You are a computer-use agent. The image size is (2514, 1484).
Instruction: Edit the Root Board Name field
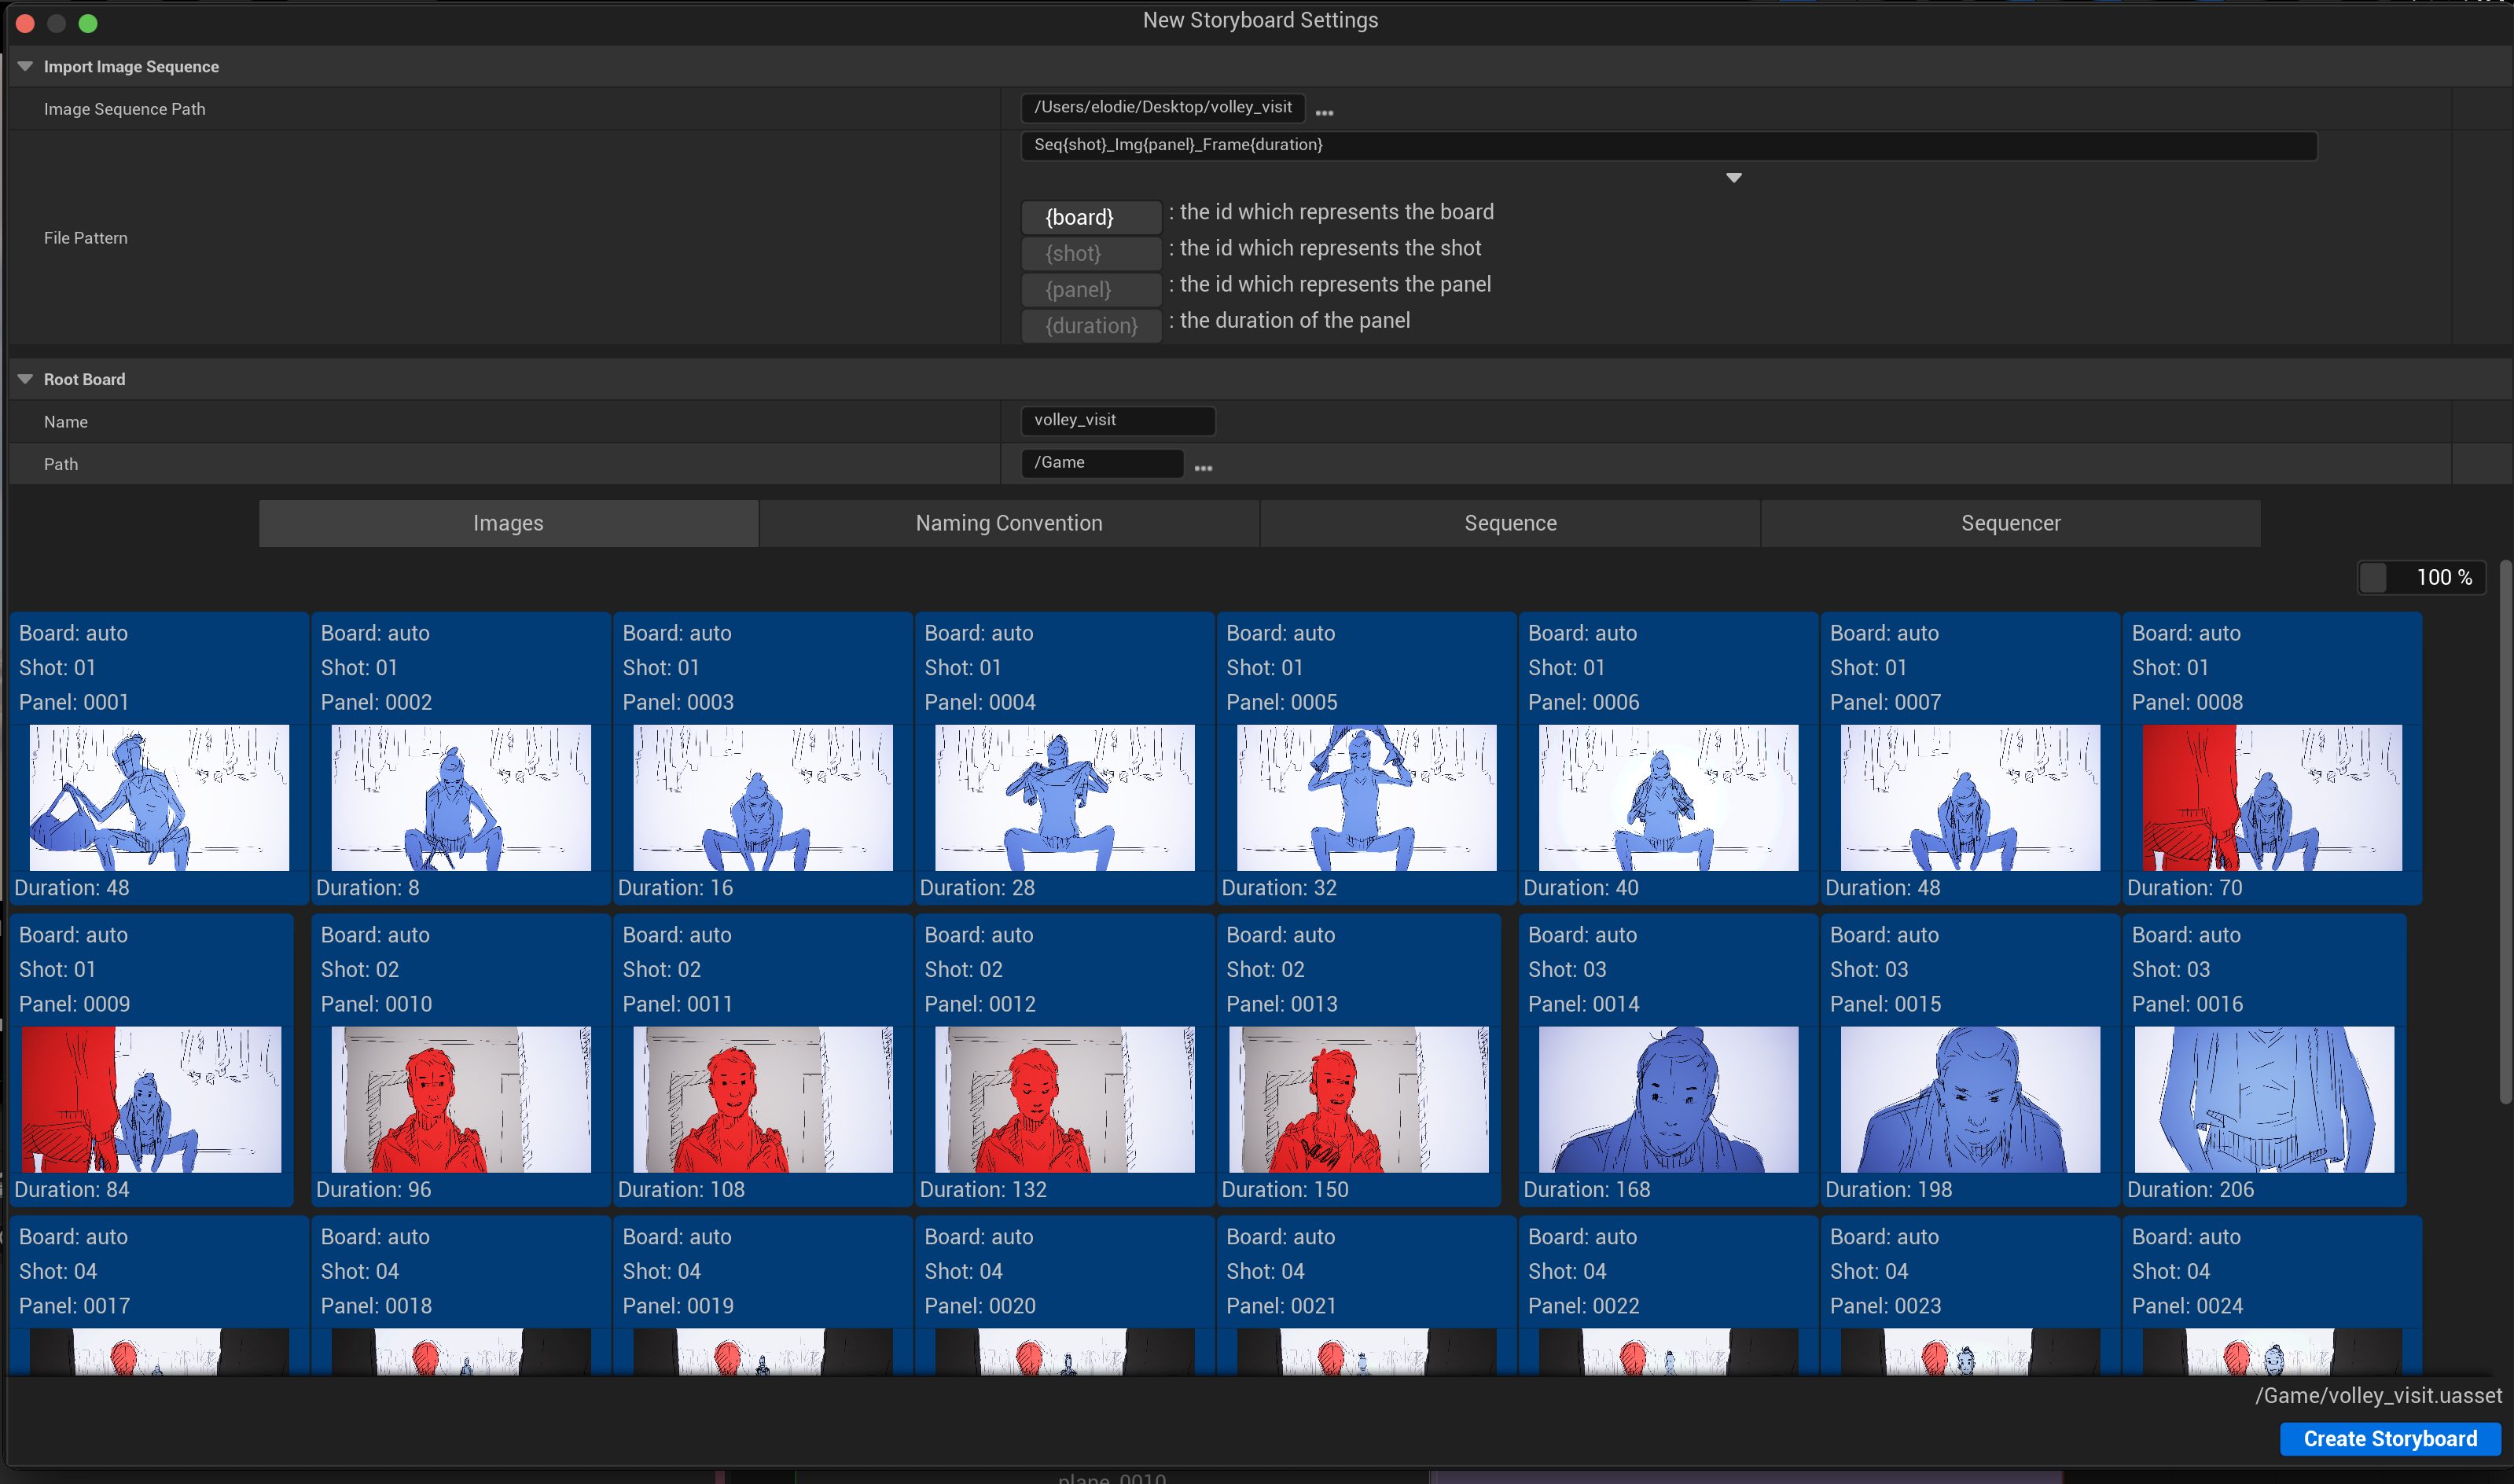[1119, 419]
